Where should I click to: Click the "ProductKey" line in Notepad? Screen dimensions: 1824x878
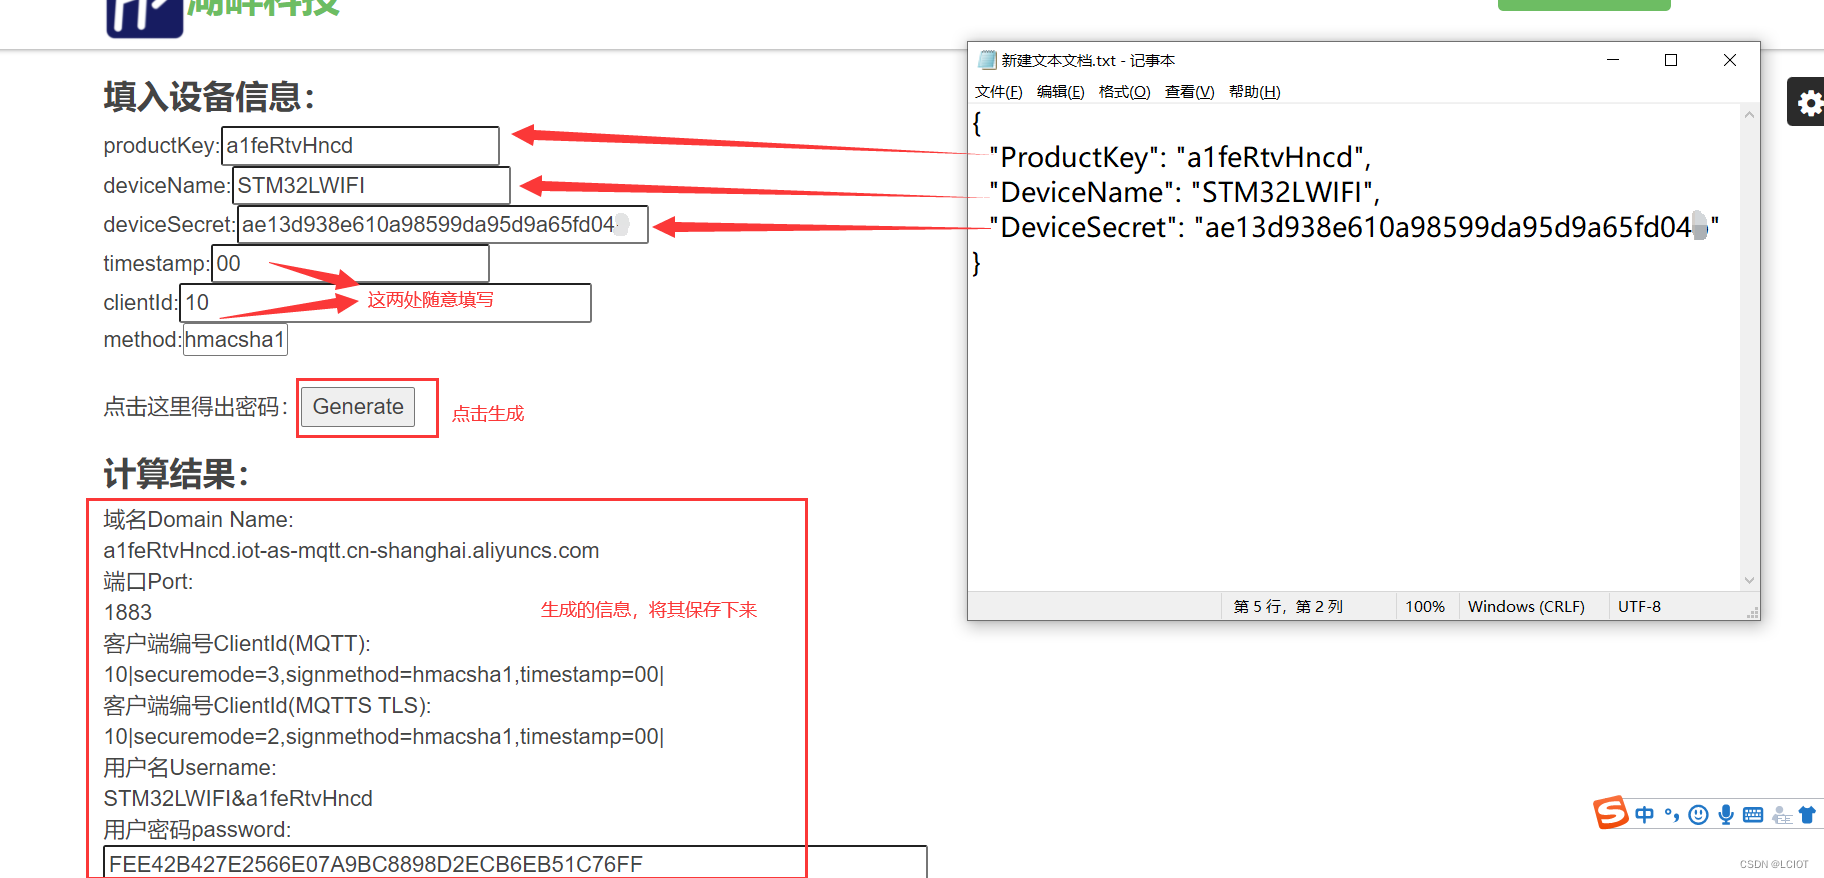pos(1180,157)
